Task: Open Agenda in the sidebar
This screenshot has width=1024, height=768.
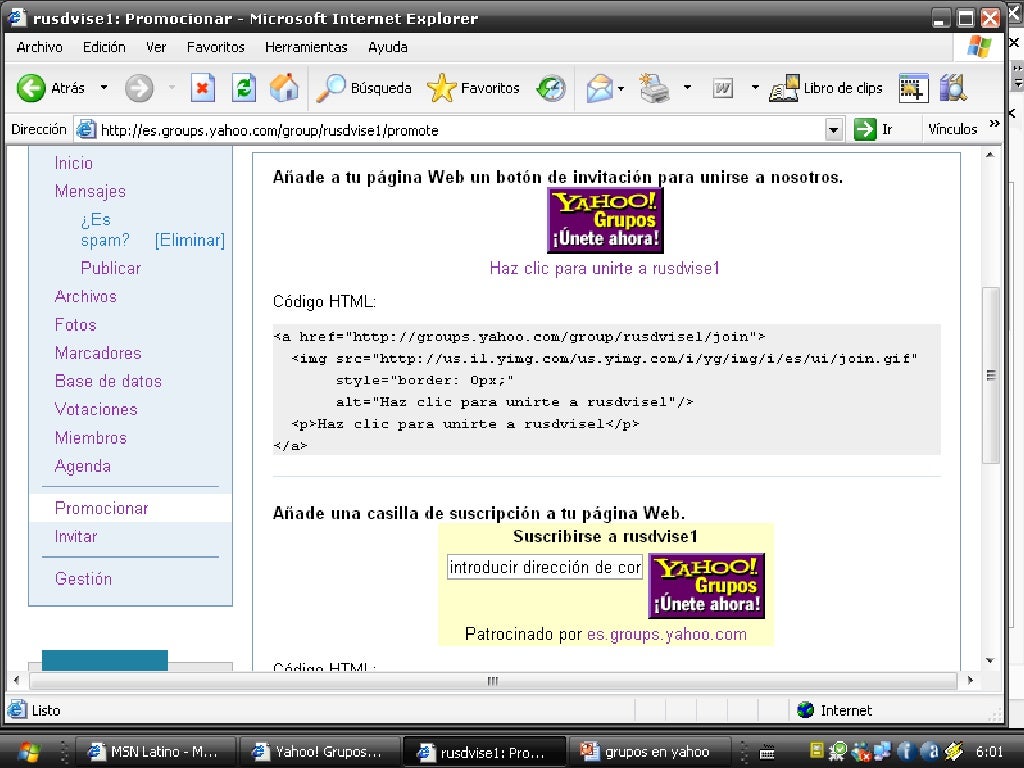Action: [83, 466]
